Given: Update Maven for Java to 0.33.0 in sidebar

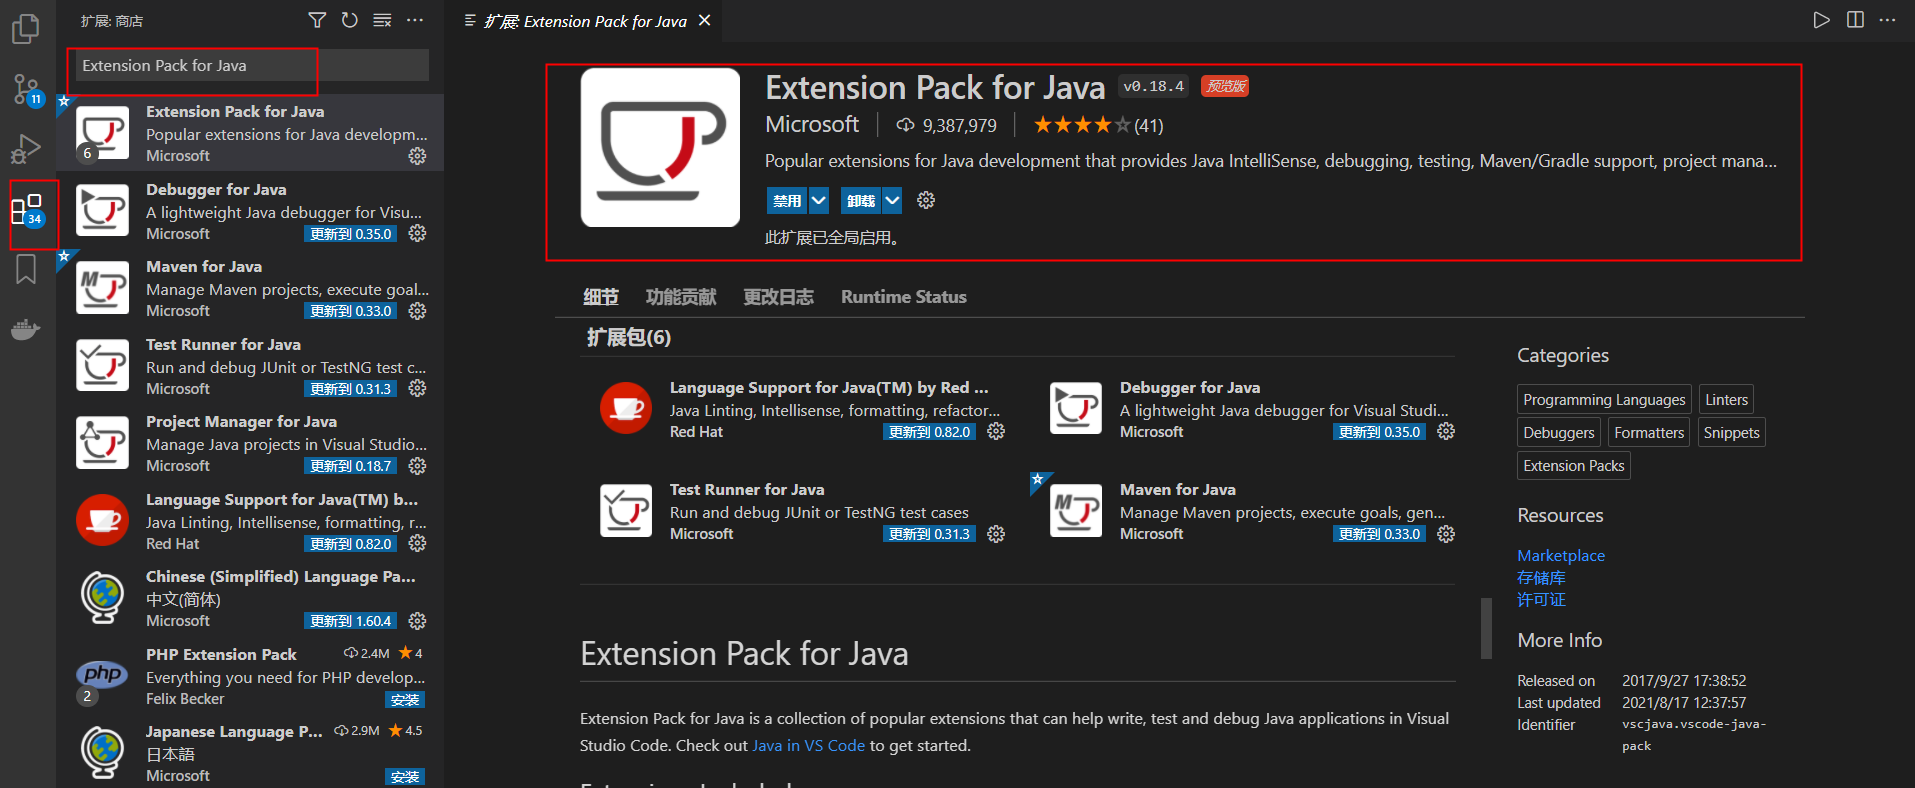Looking at the screenshot, I should [350, 311].
